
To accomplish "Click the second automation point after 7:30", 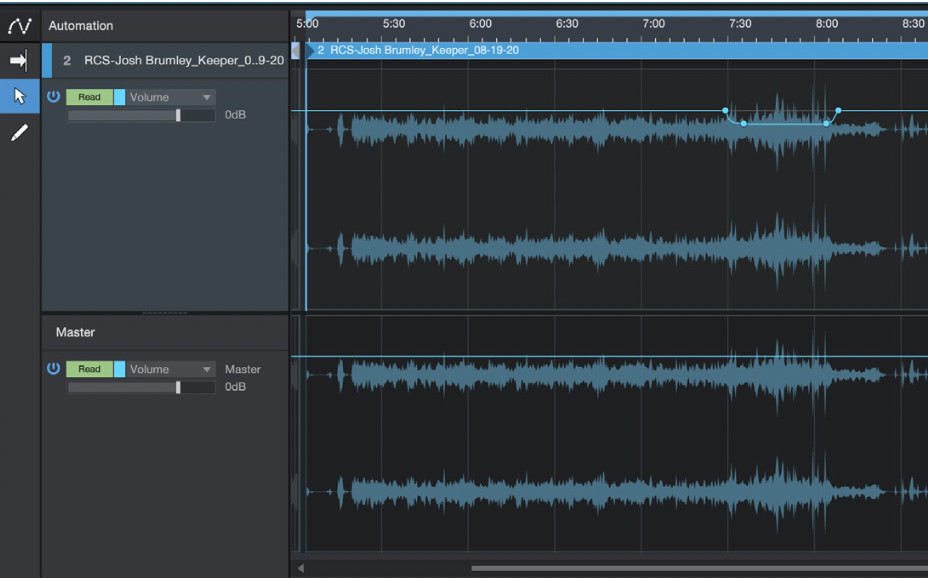I will point(743,124).
